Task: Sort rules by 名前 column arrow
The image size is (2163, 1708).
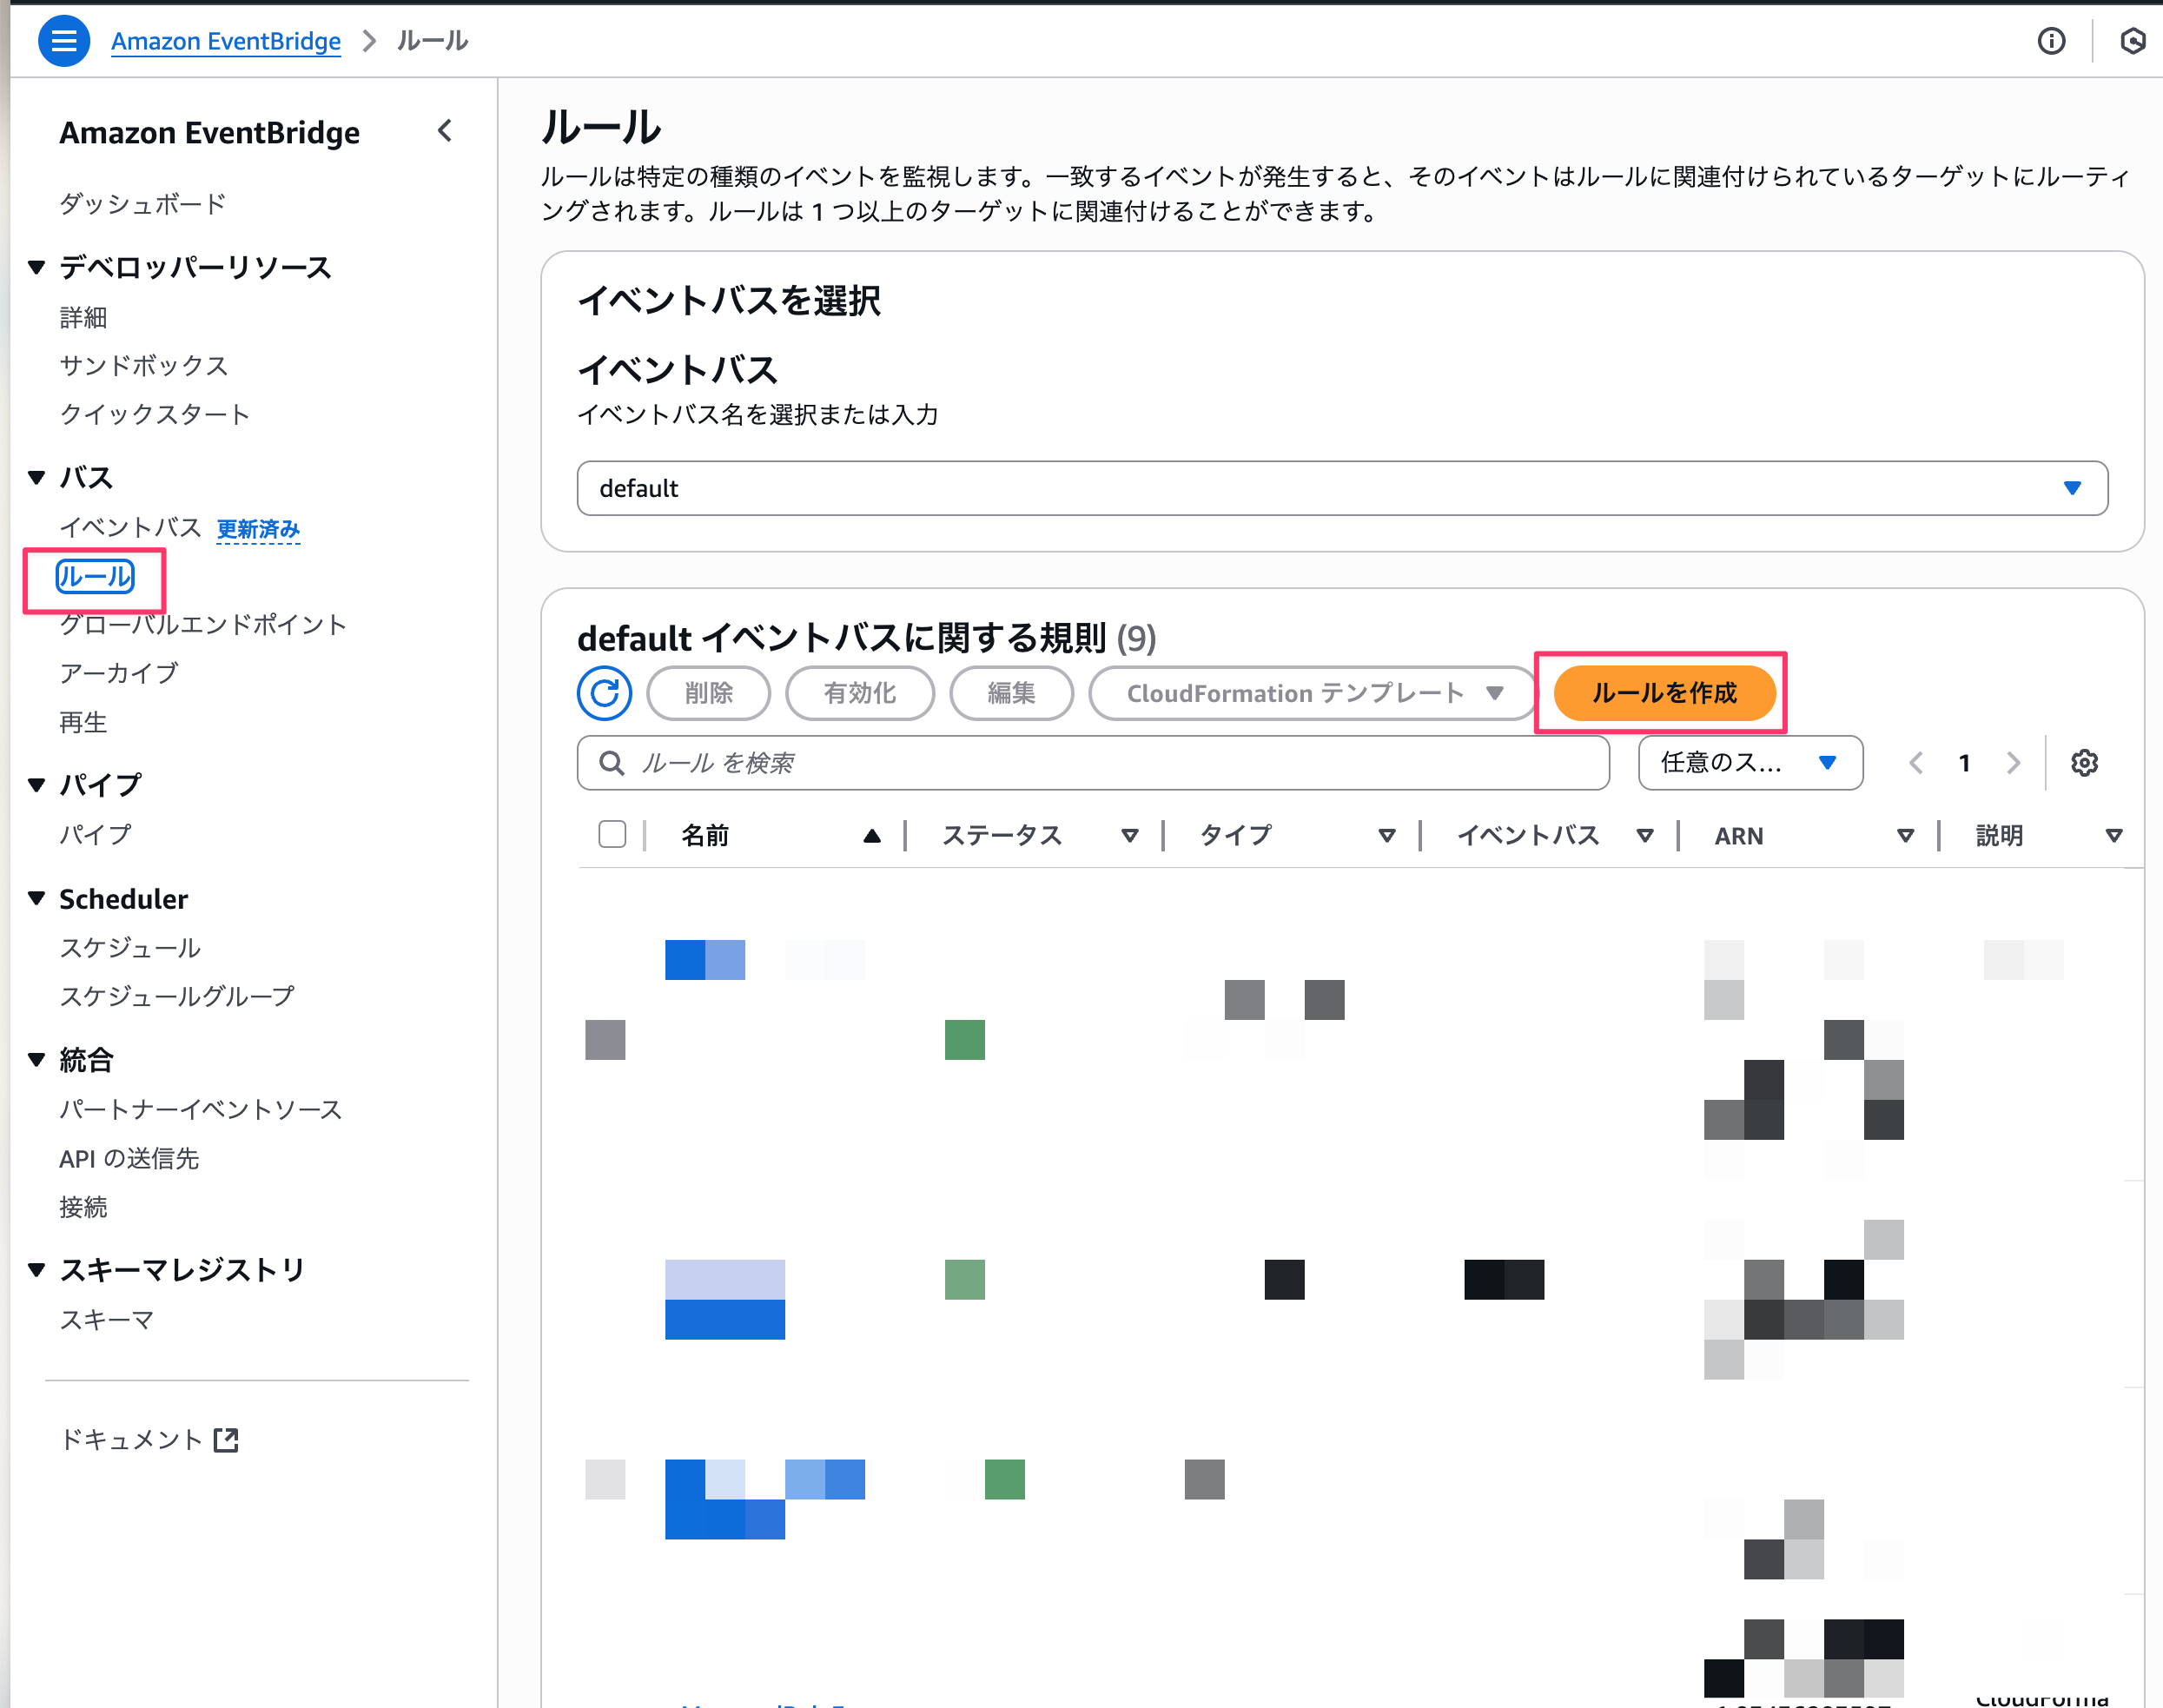Action: pos(871,836)
